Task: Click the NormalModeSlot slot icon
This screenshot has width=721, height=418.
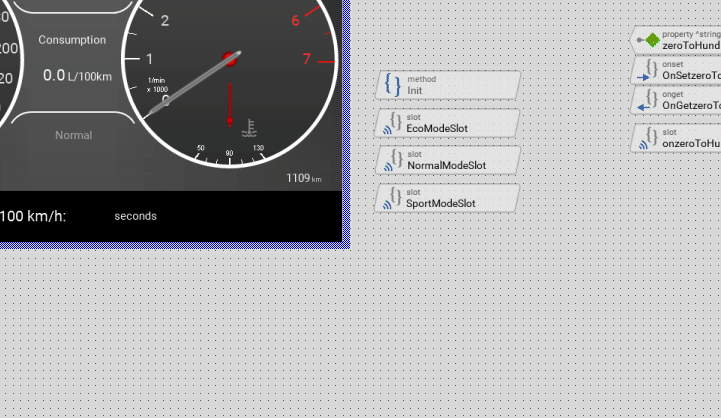Action: point(393,161)
